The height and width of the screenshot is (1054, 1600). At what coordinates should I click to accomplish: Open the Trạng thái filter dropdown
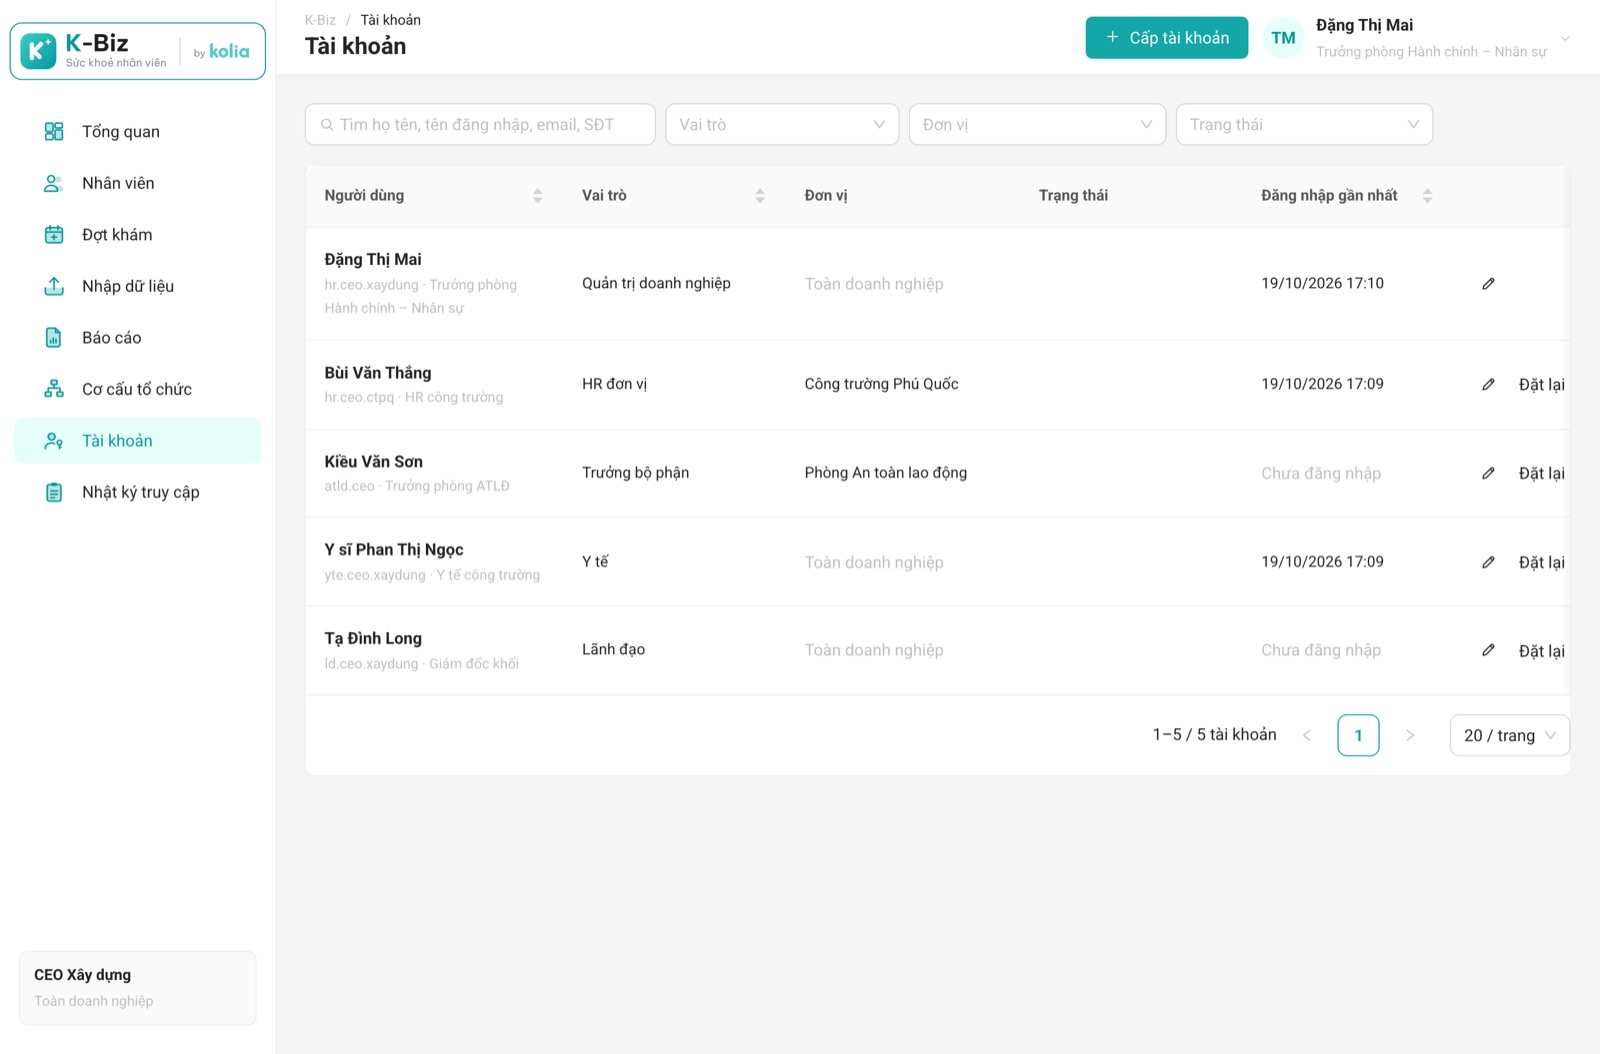[x=1304, y=125]
